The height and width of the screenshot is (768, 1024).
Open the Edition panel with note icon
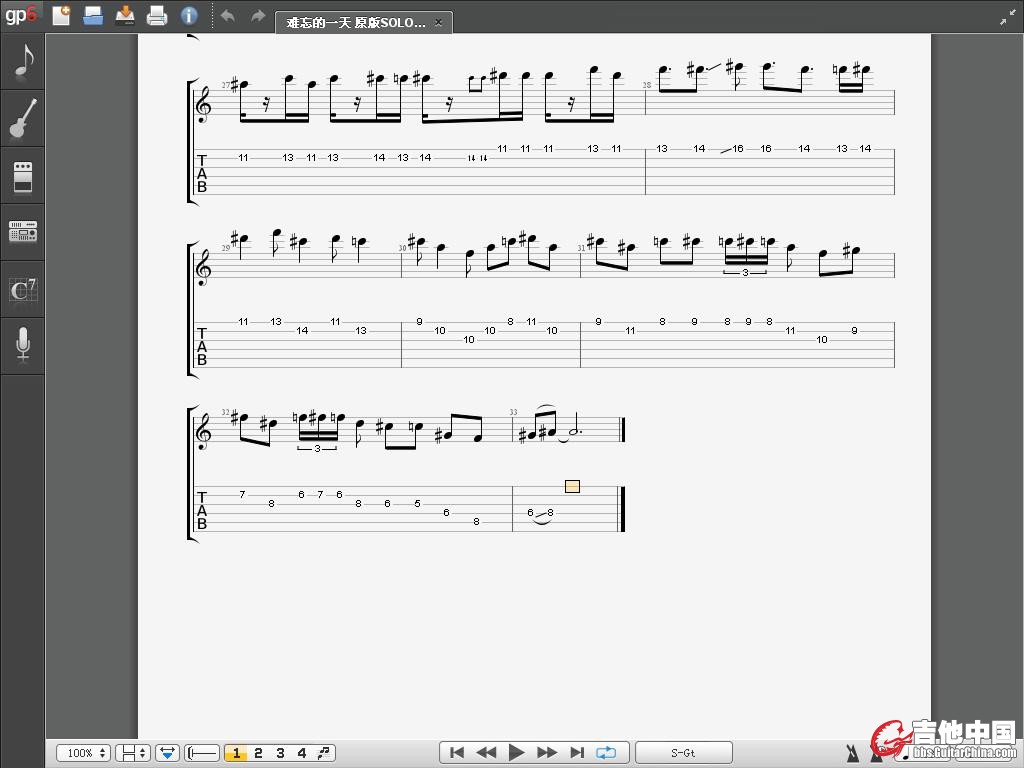coord(23,62)
